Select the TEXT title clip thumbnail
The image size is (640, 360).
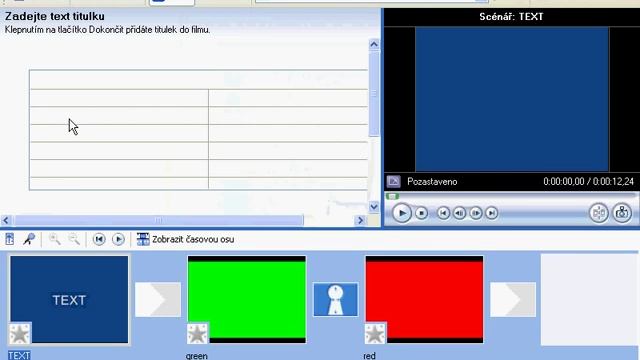pyautogui.click(x=69, y=300)
